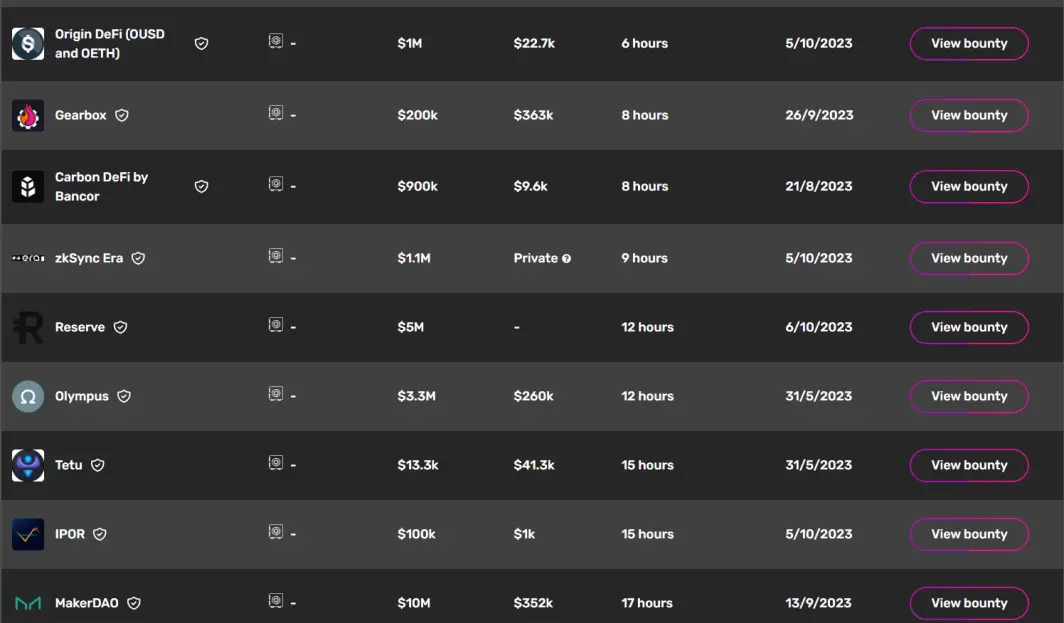1064x623 pixels.
Task: Open View bounty for Origin DeFi
Action: point(969,43)
